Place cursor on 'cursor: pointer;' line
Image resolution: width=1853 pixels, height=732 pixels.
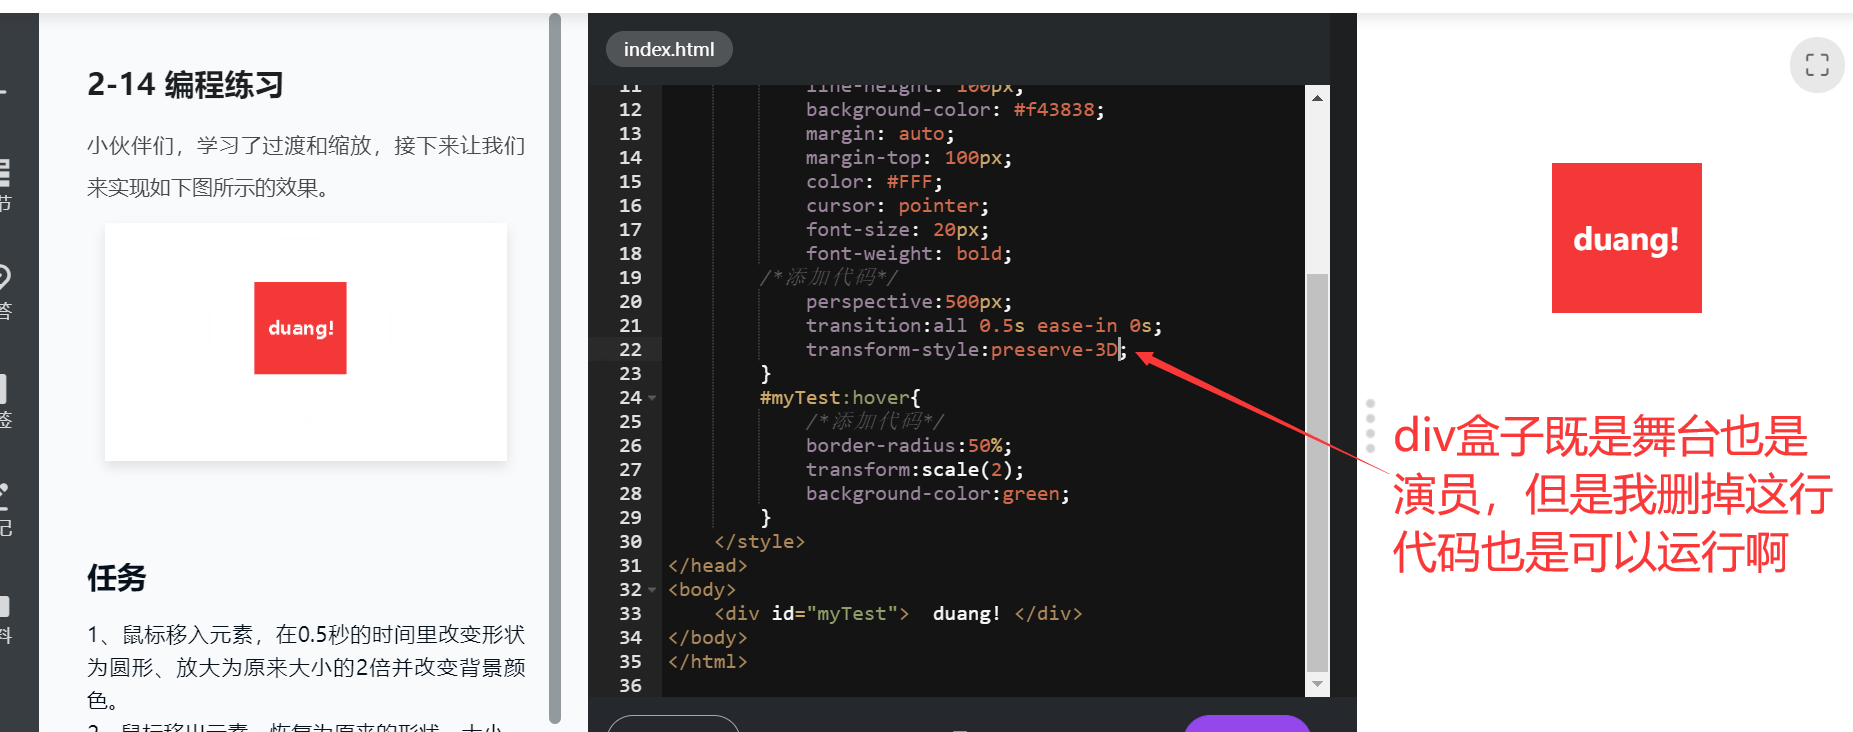point(897,206)
